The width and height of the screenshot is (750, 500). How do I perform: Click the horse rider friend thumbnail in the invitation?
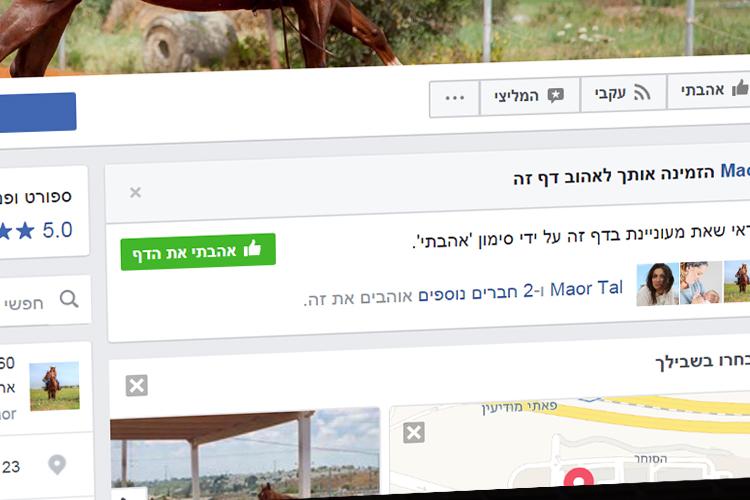coord(737,281)
